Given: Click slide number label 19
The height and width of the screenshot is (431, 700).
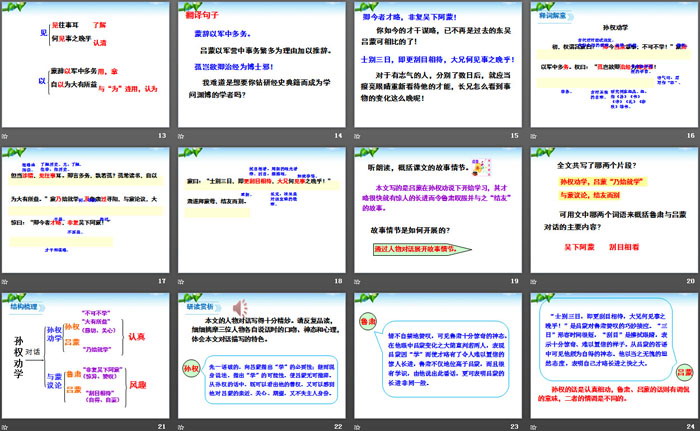Looking at the screenshot, I should [x=514, y=281].
